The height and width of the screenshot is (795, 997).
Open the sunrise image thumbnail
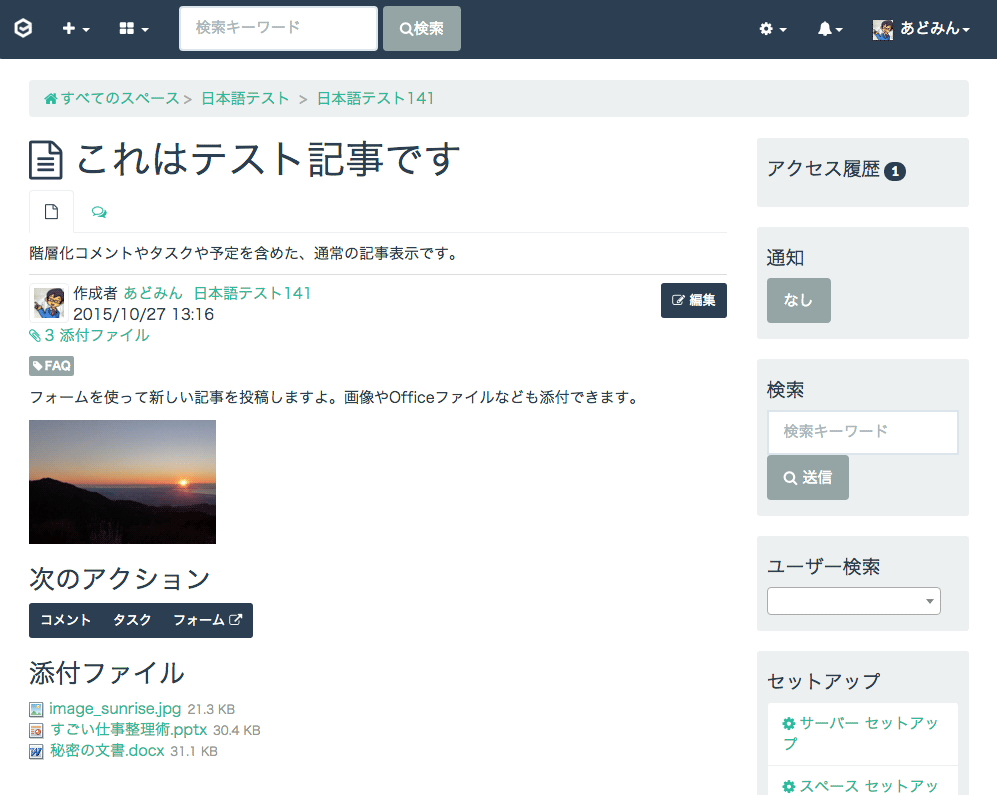tap(122, 481)
